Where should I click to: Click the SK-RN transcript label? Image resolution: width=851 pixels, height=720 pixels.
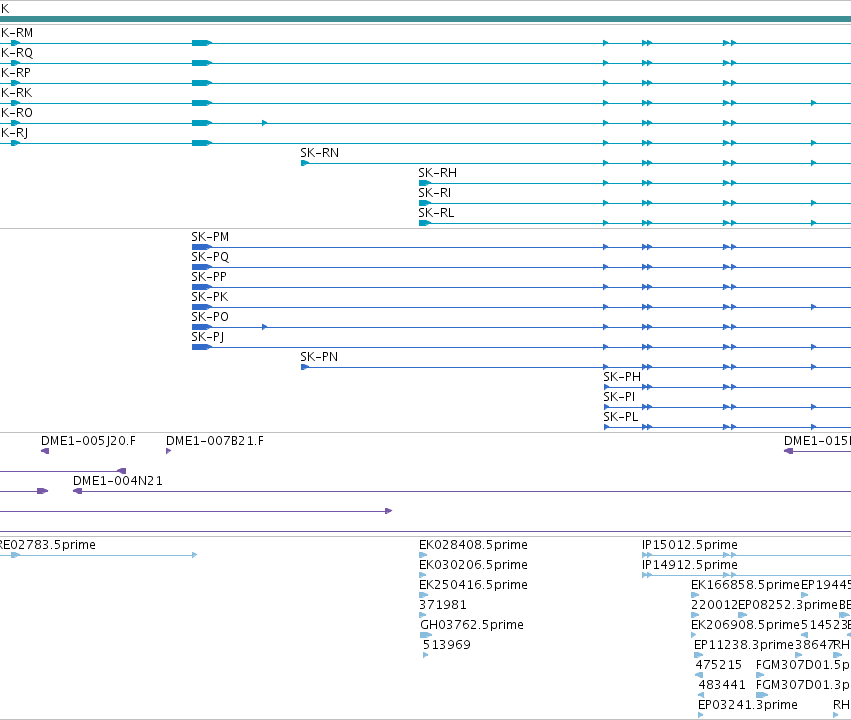(x=320, y=153)
